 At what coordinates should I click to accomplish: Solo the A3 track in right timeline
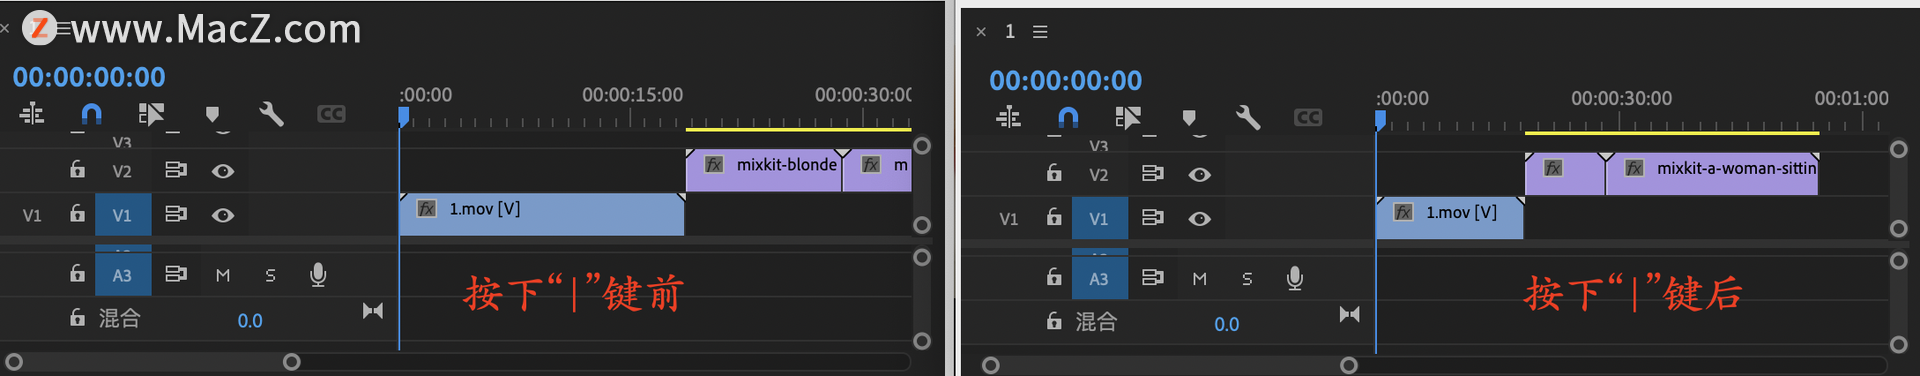tap(1247, 279)
